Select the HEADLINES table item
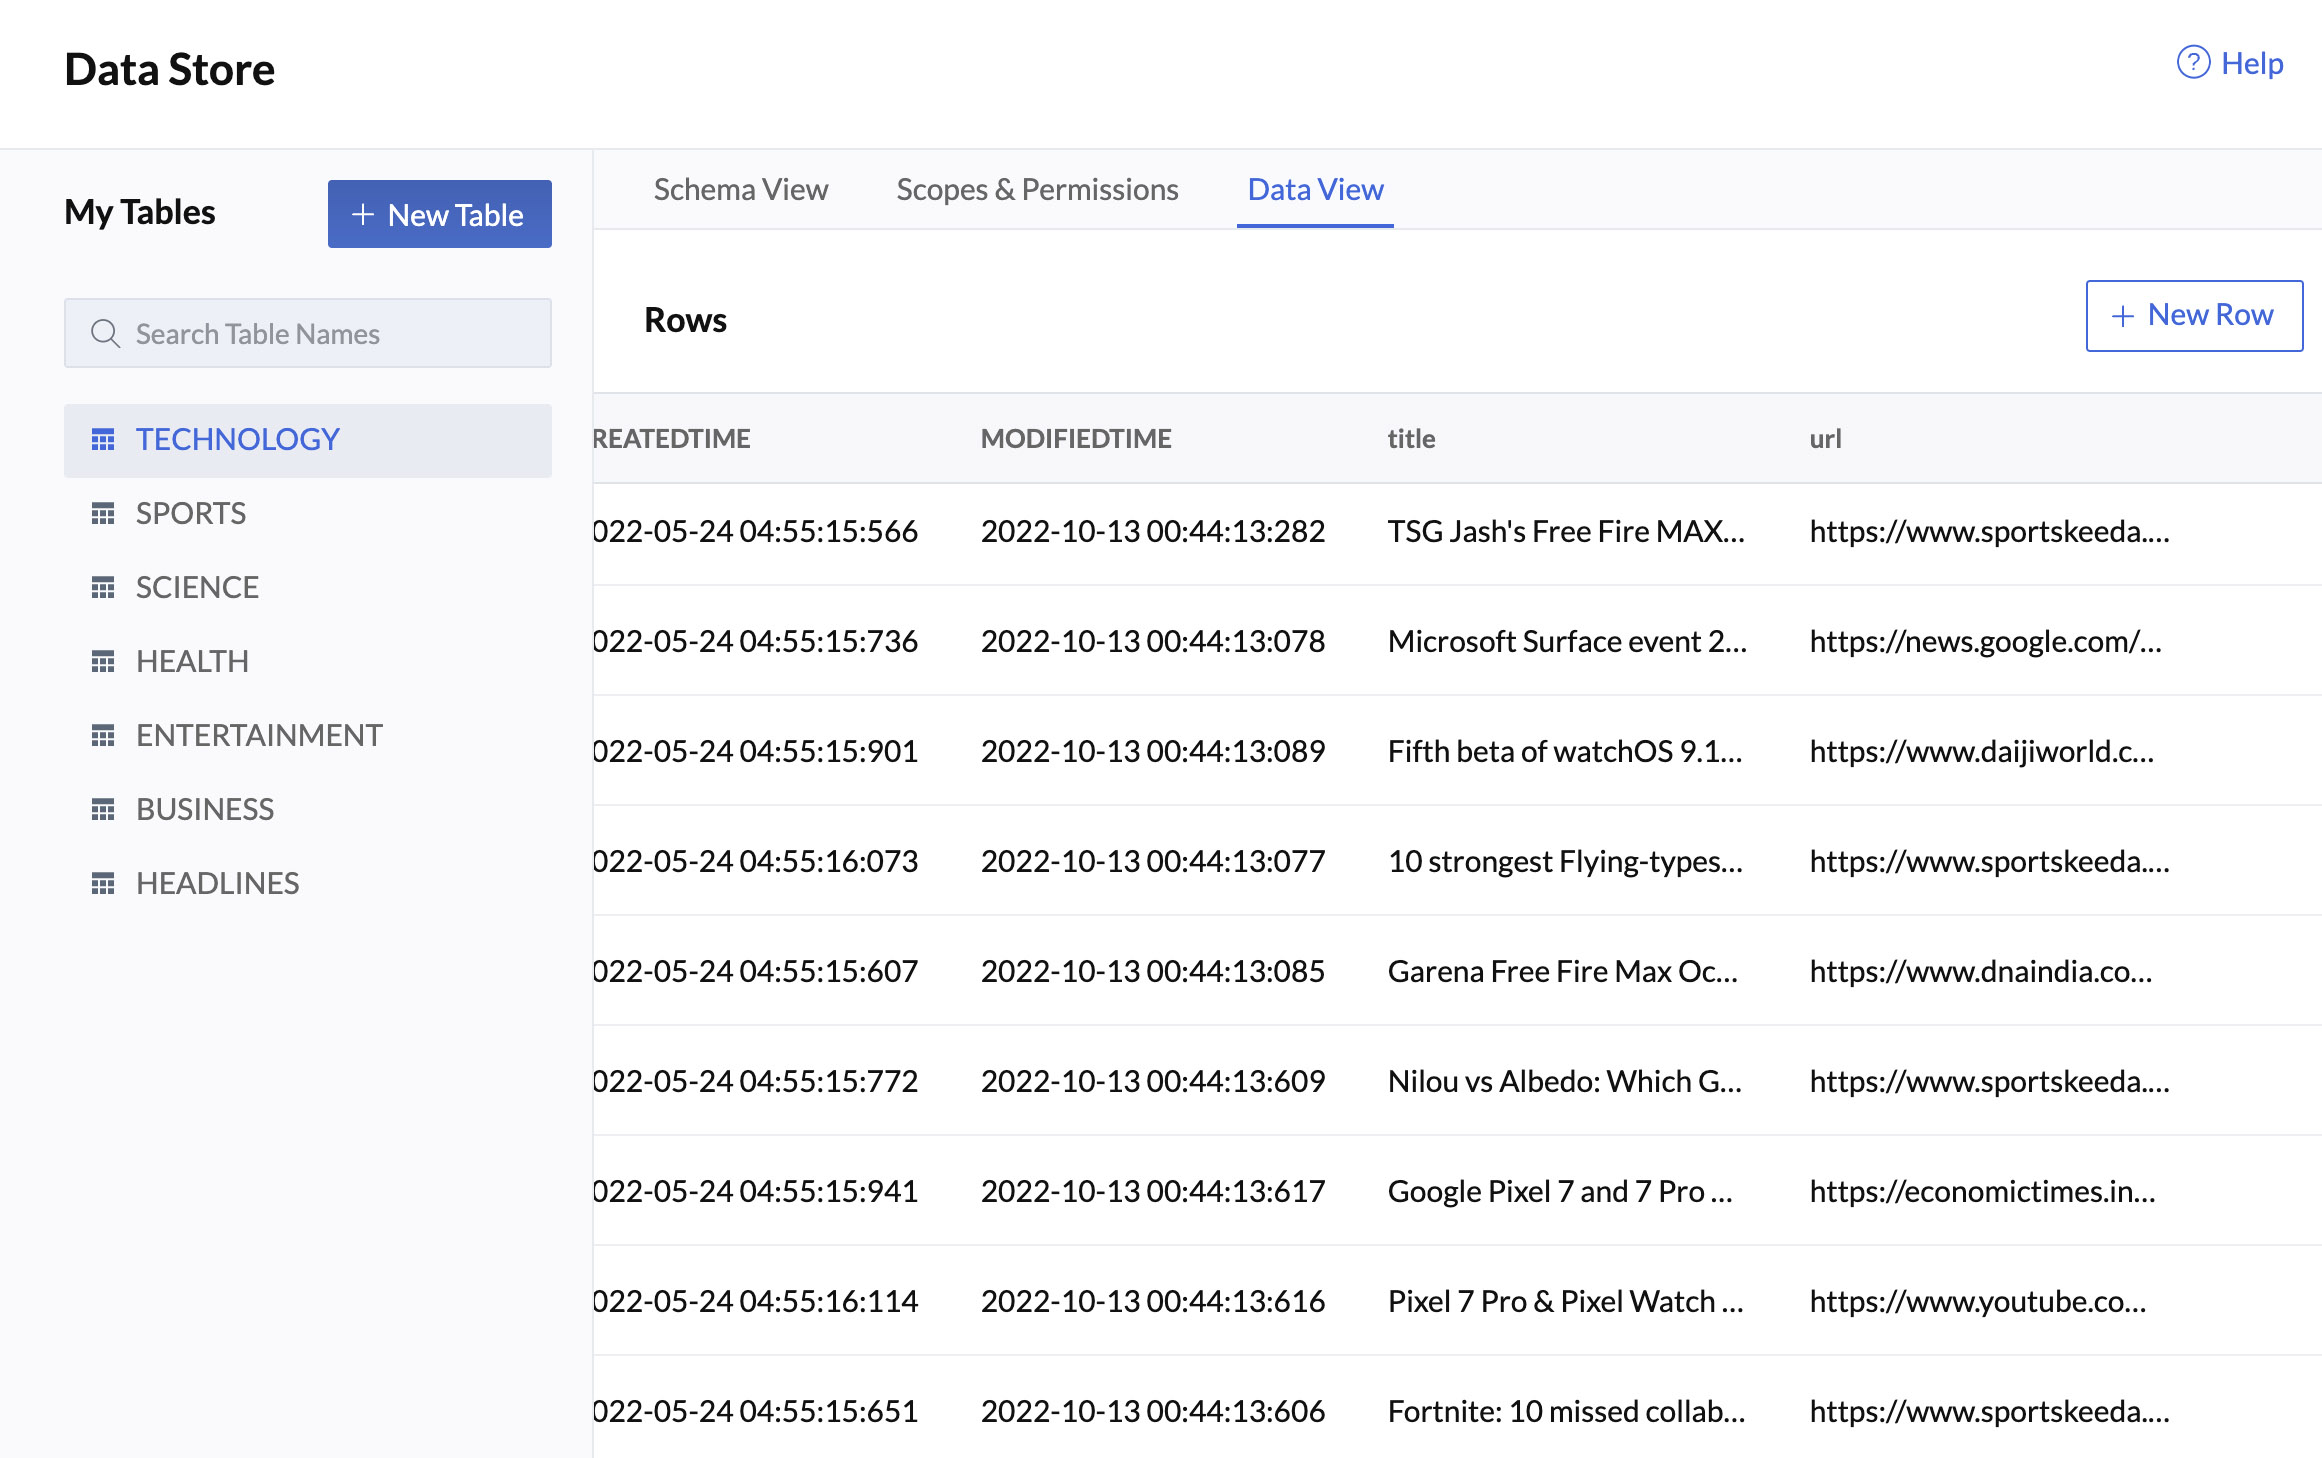The height and width of the screenshot is (1458, 2322). [x=217, y=880]
